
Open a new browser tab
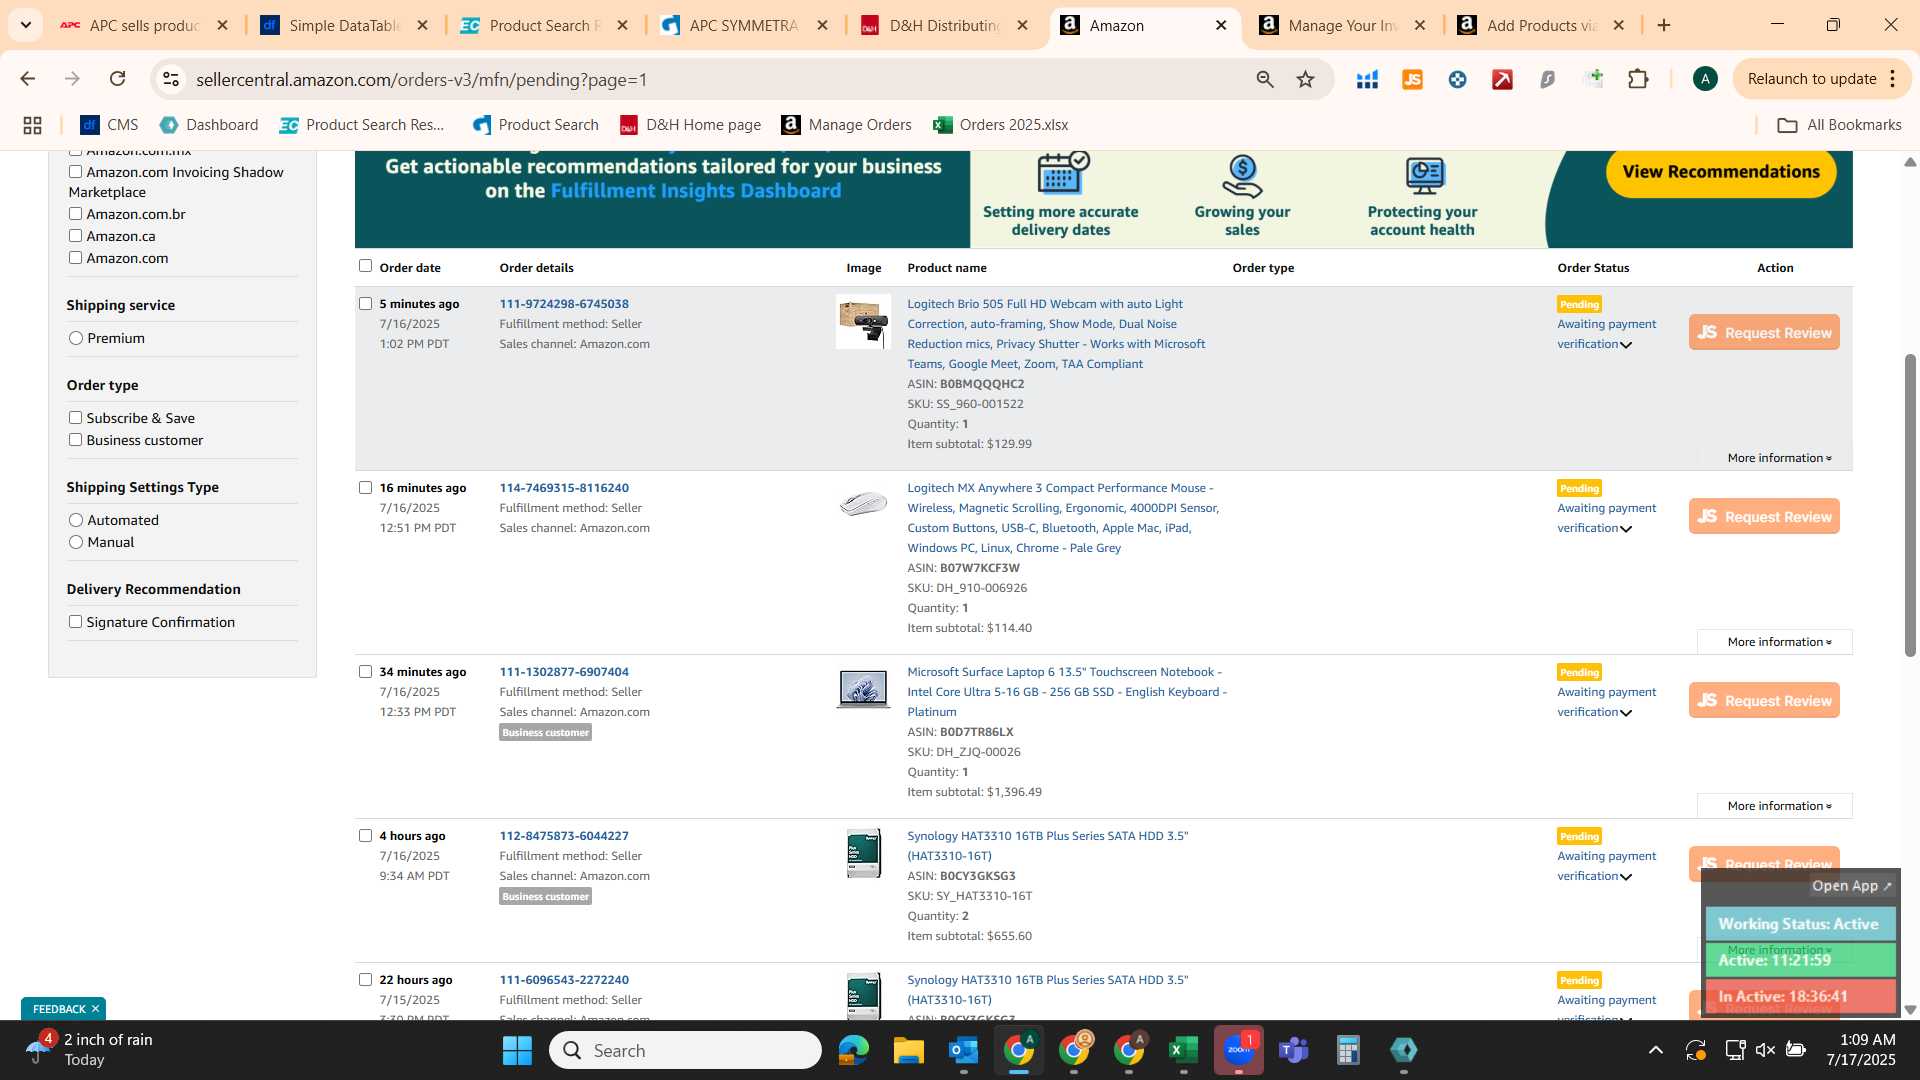[1664, 25]
